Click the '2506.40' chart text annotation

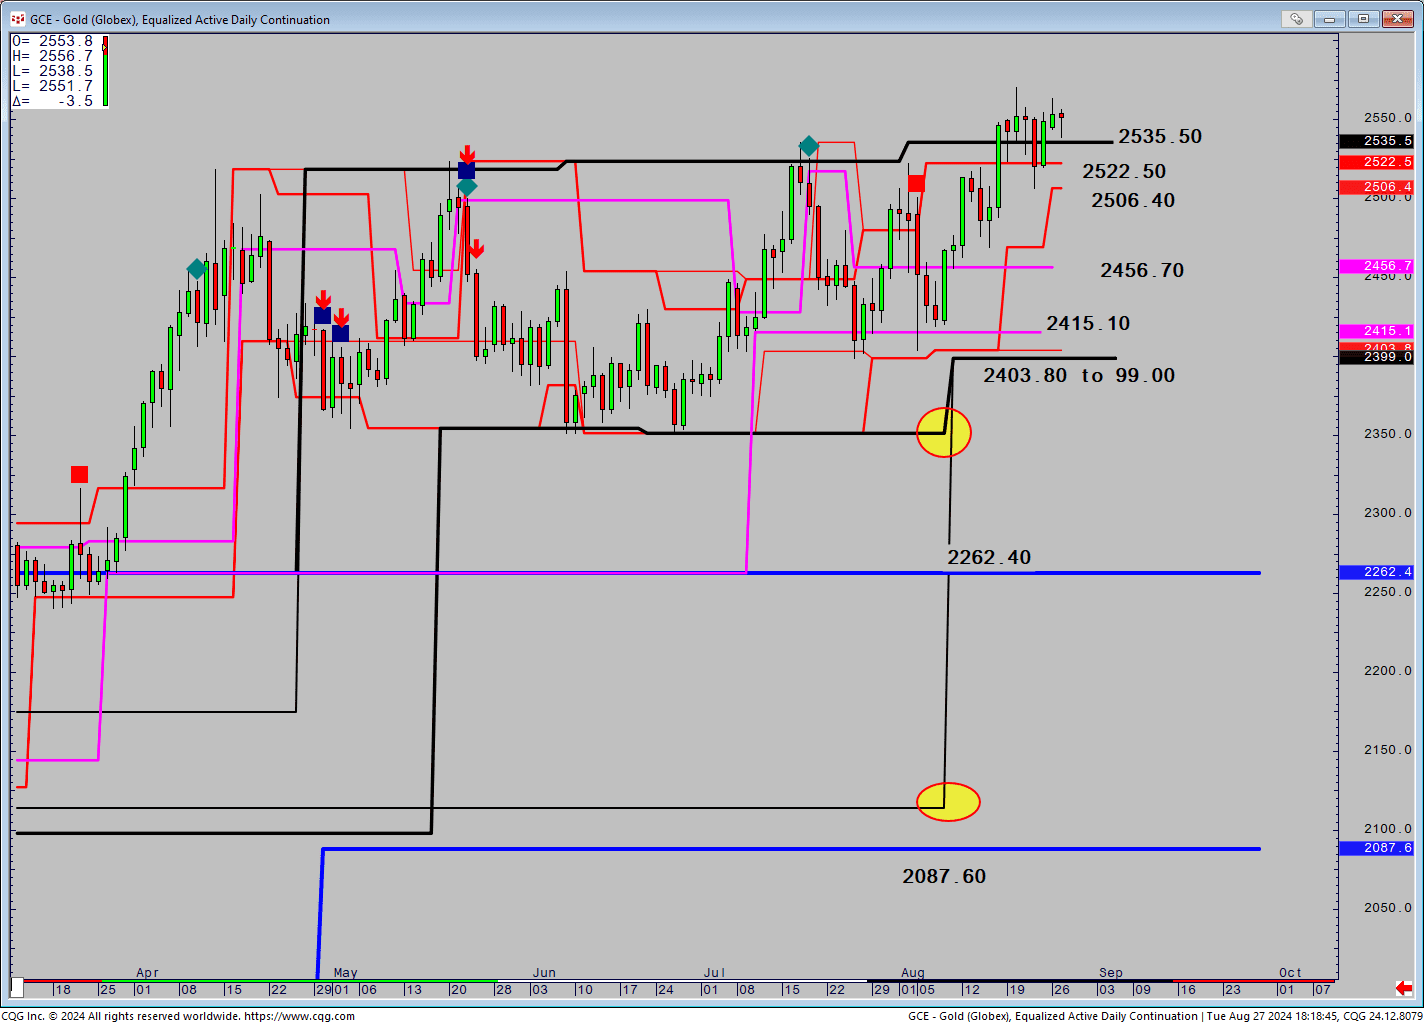pyautogui.click(x=1133, y=200)
